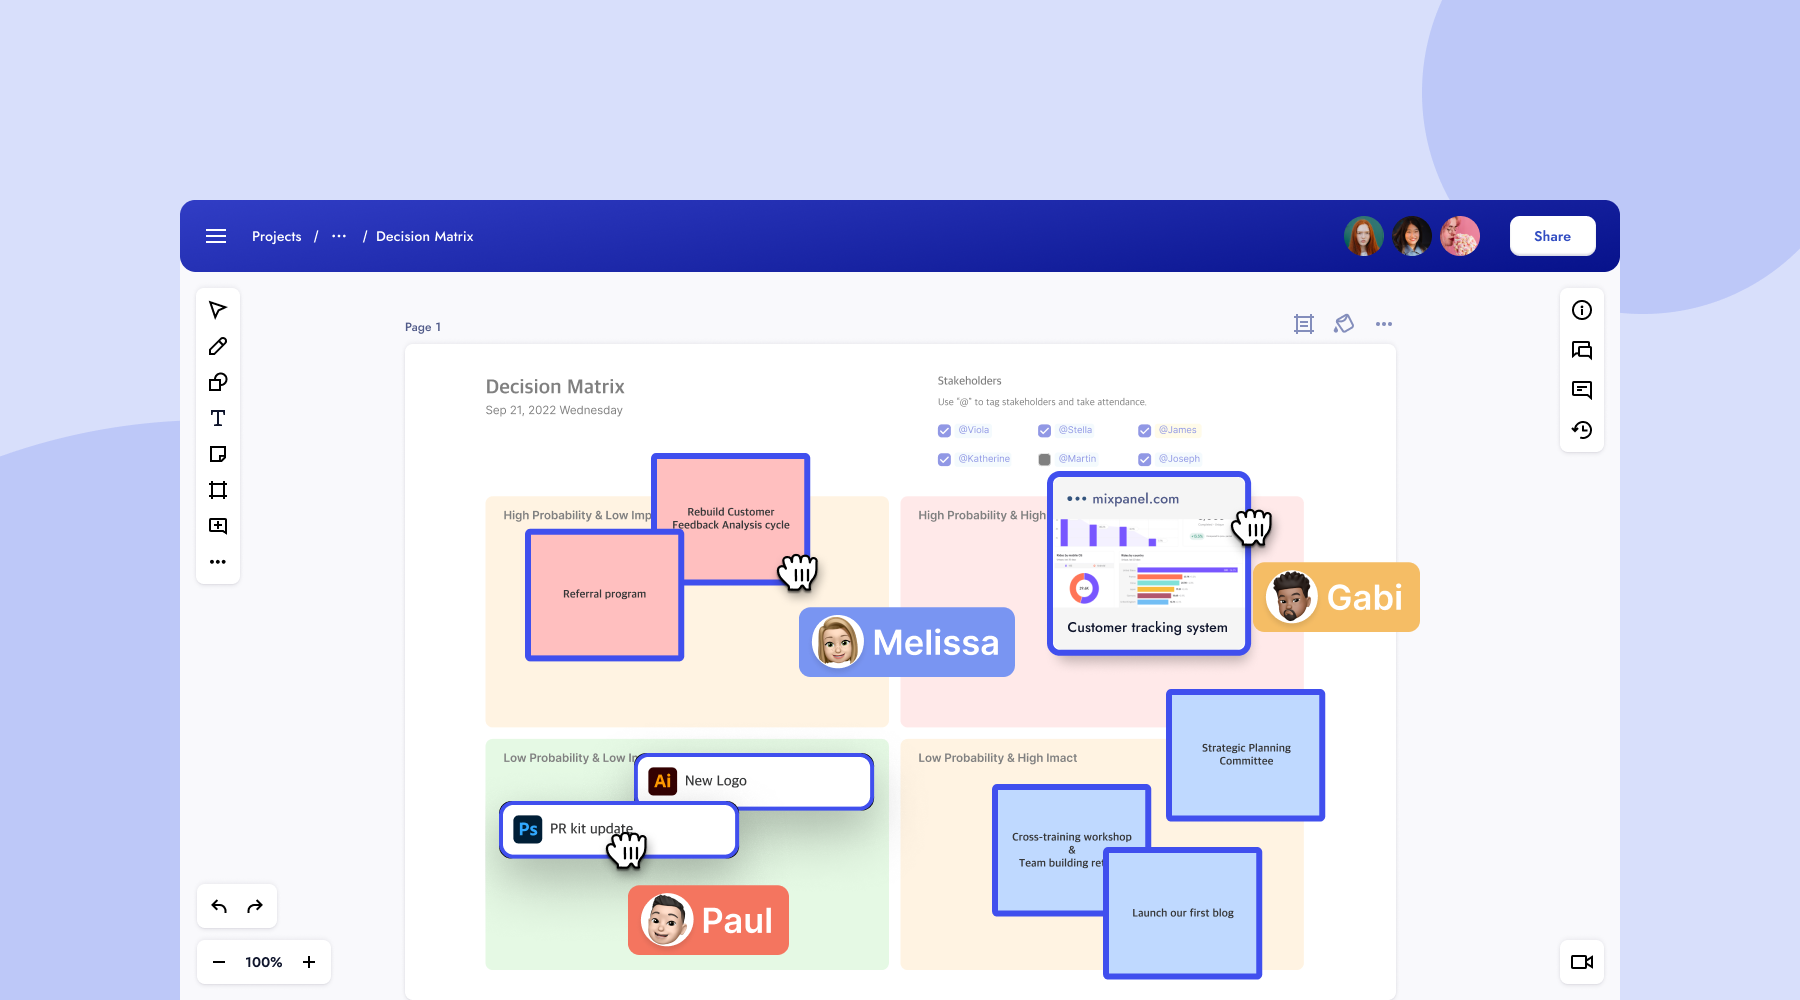Select the Text tool

pos(218,418)
